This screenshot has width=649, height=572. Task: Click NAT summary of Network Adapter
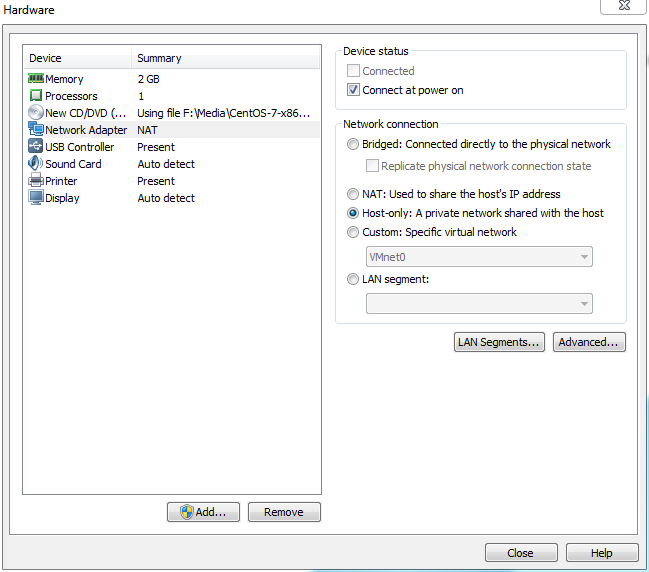pos(147,130)
